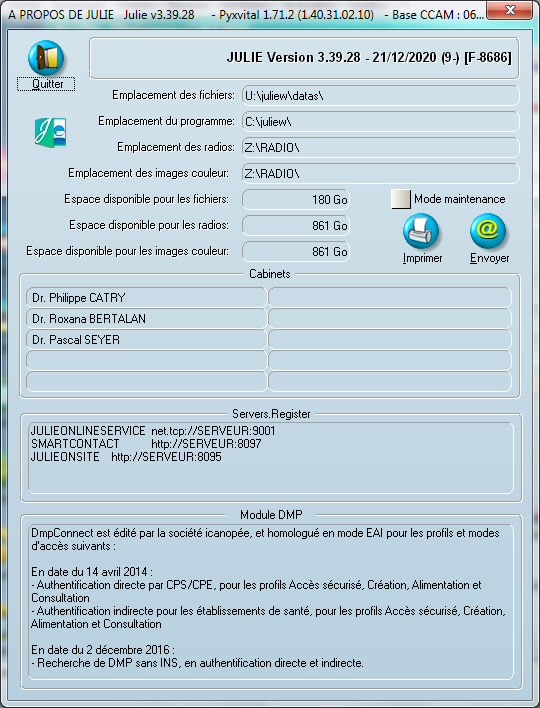540x708 pixels.
Task: Select Dr. Pascal SEYER cabinet entry
Action: click(x=147, y=340)
